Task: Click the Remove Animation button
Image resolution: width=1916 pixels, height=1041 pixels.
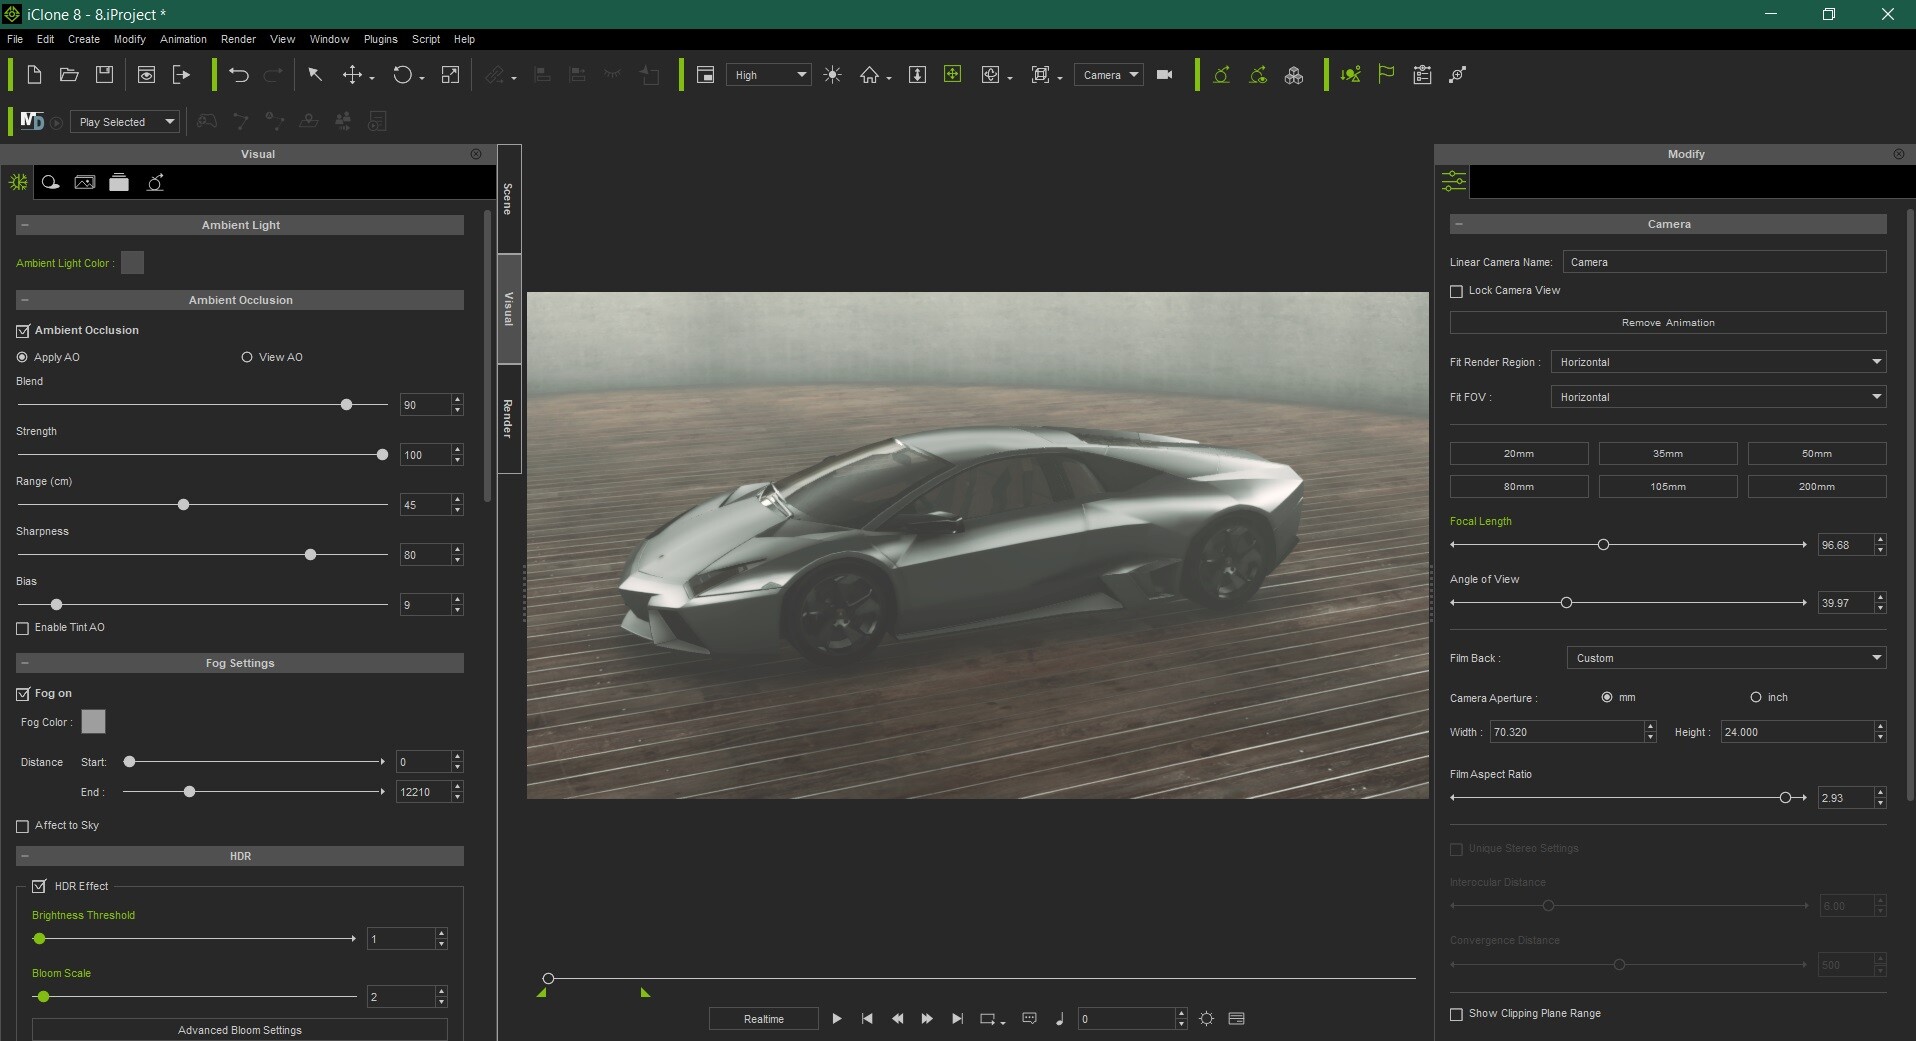Action: pyautogui.click(x=1667, y=323)
